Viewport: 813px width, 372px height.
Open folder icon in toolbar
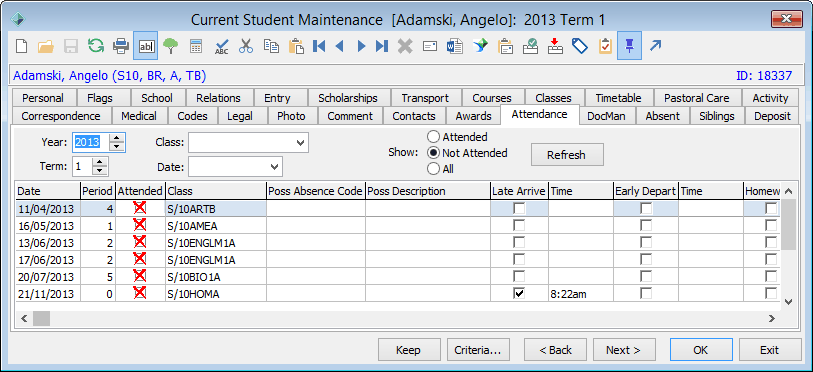click(x=46, y=47)
